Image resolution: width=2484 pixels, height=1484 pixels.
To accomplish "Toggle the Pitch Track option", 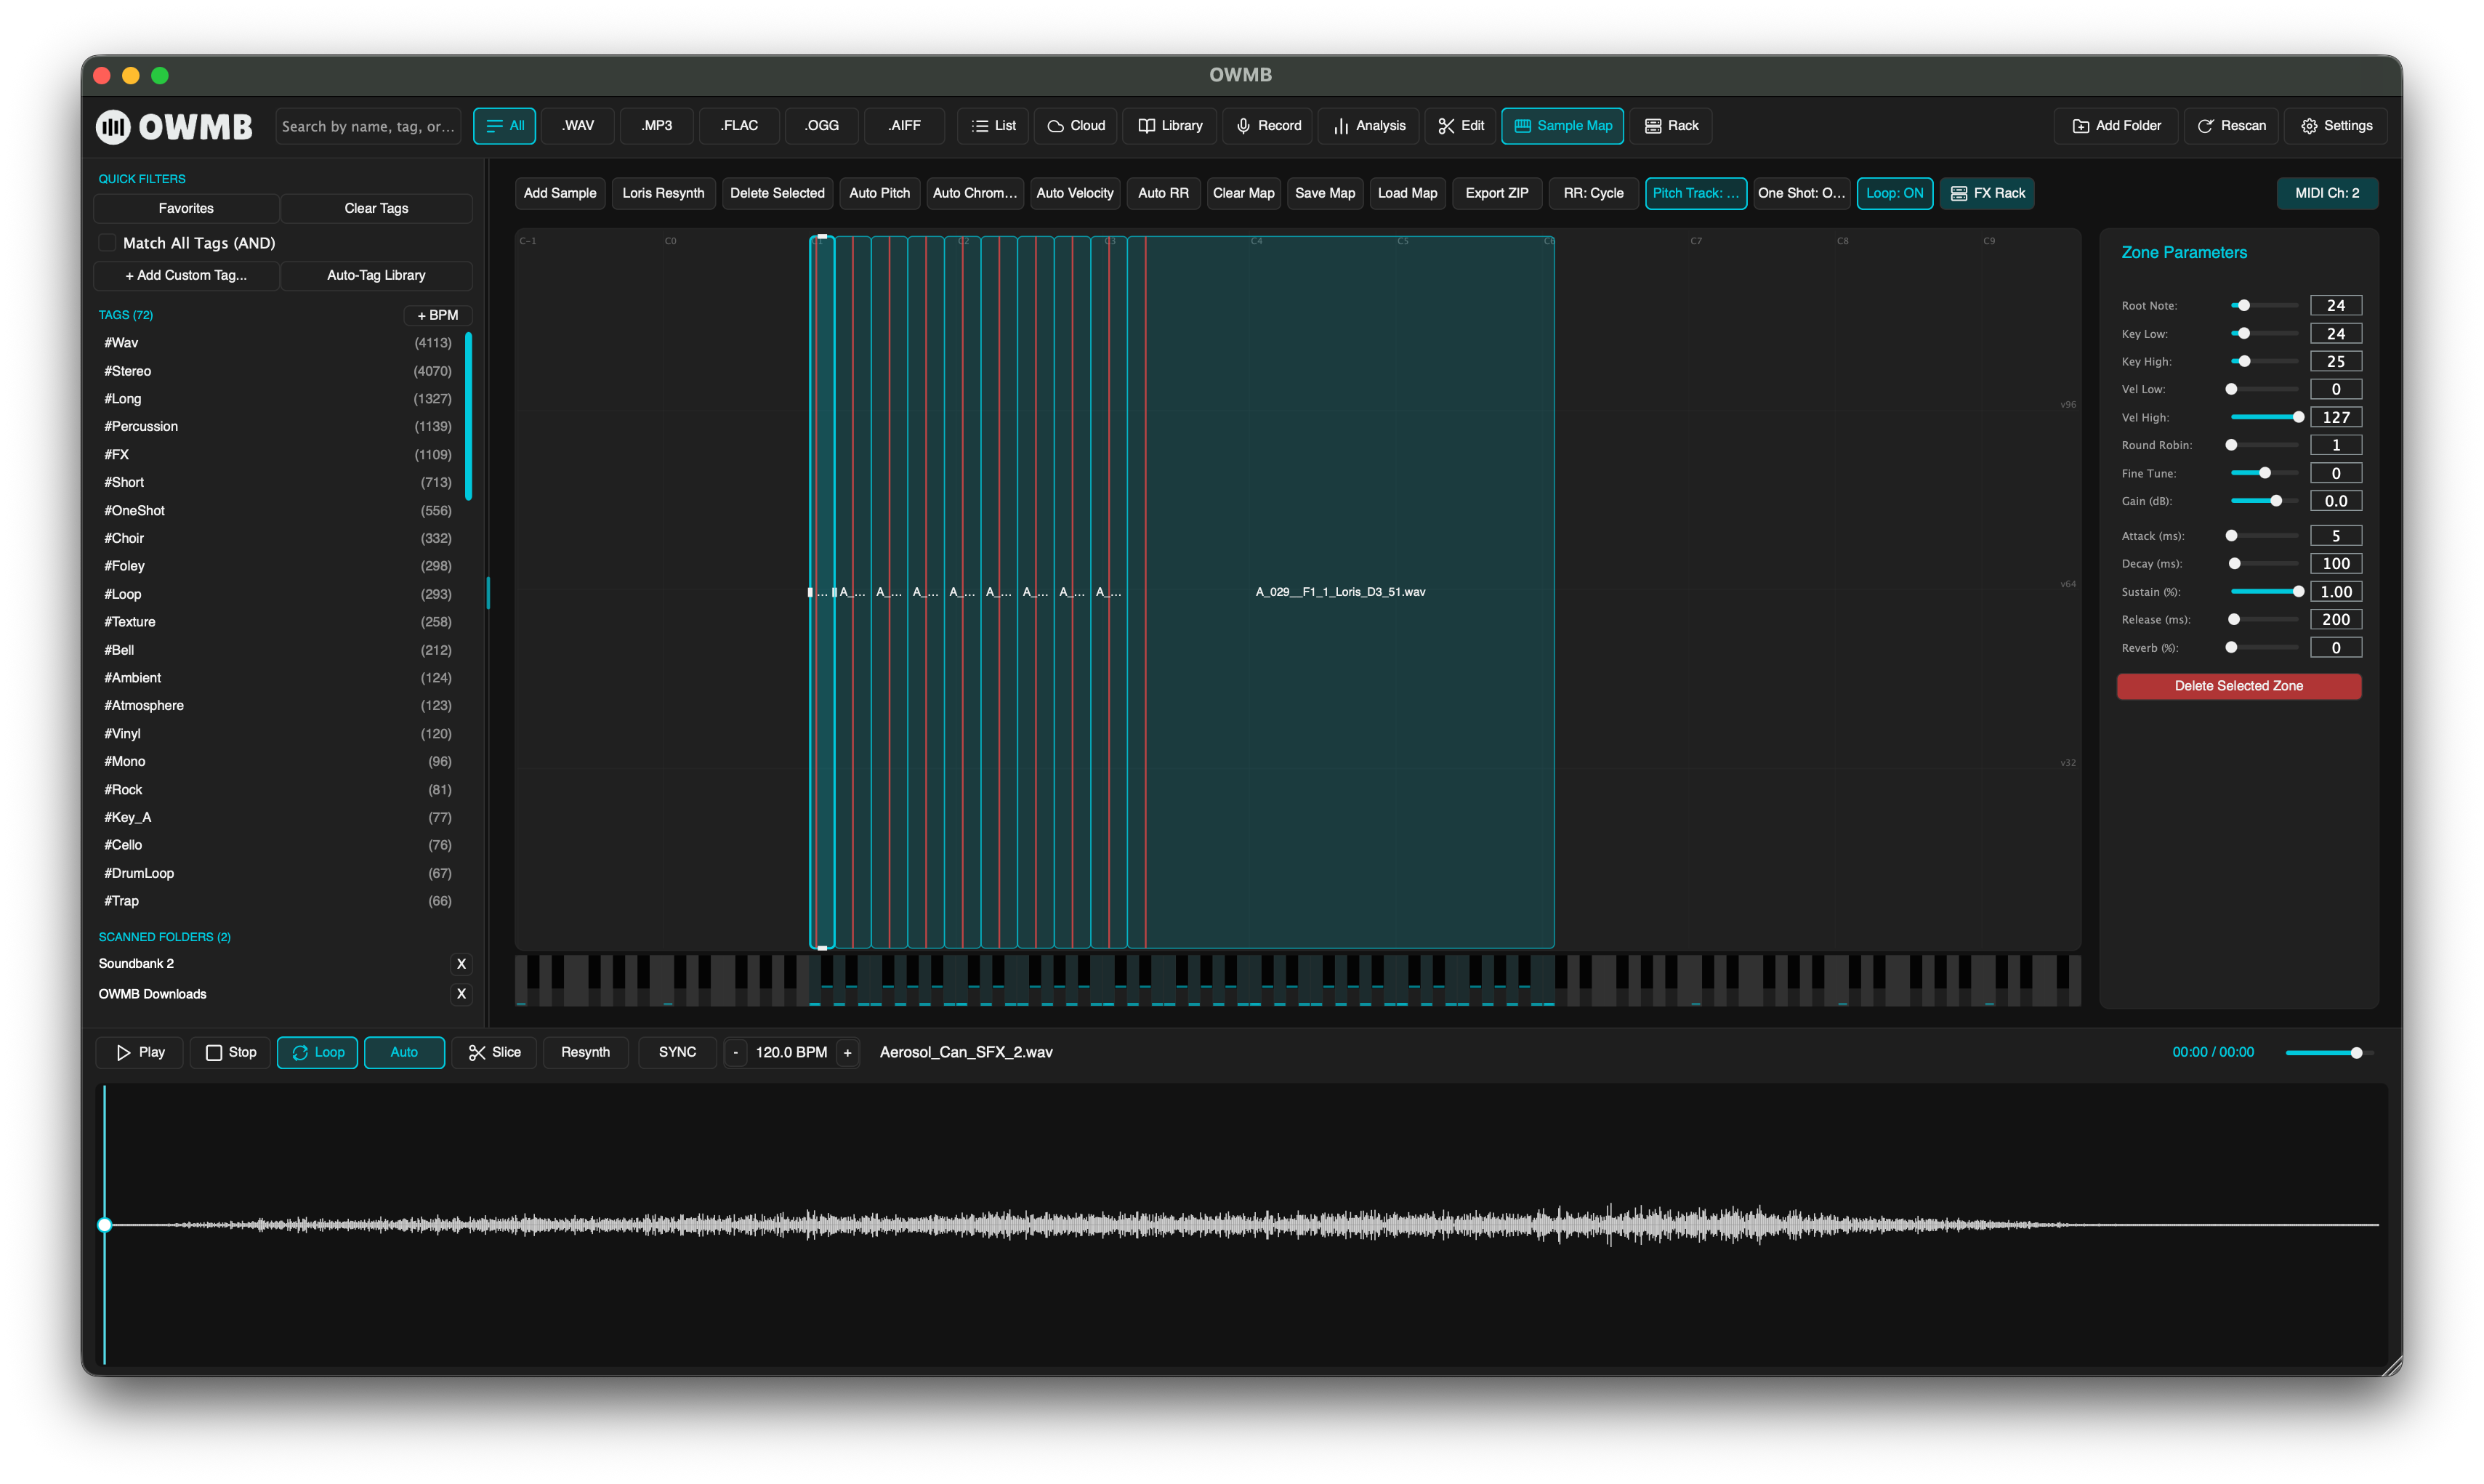I will coord(1695,193).
